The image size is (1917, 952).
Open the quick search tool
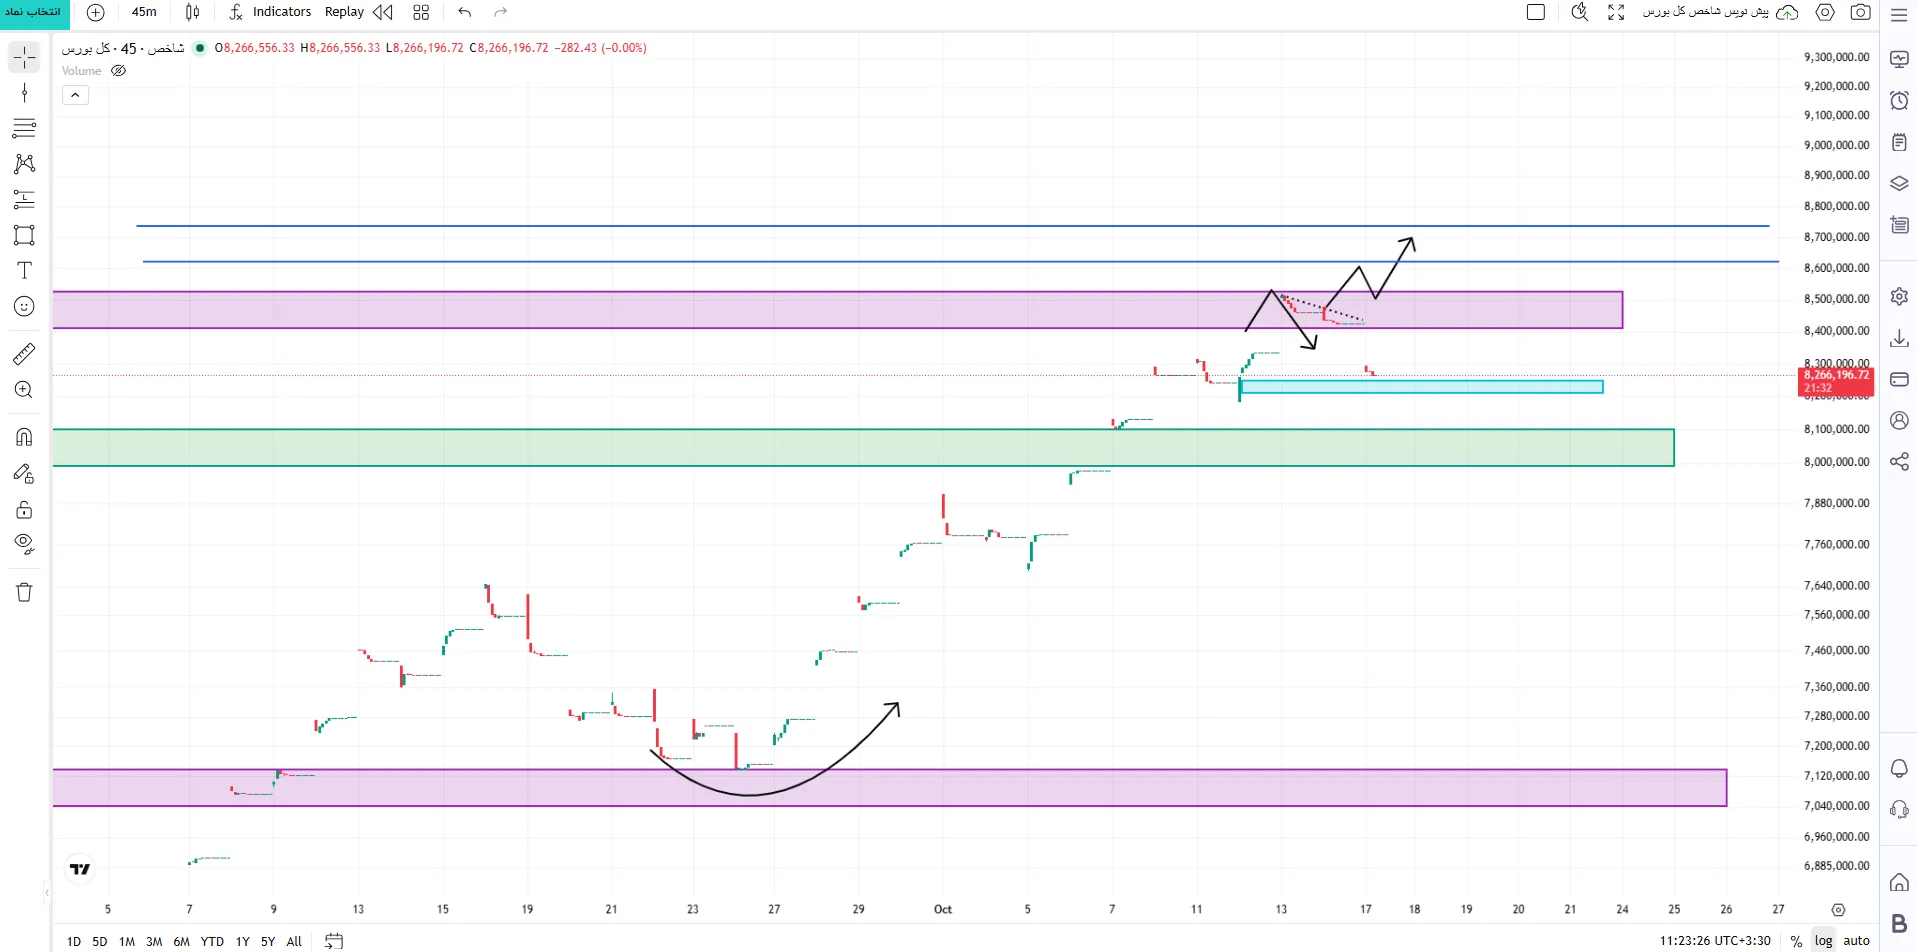click(1580, 12)
